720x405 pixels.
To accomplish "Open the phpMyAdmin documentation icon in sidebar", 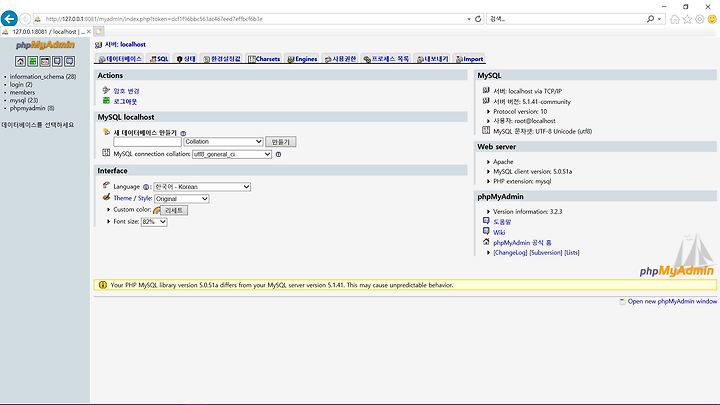I will point(57,61).
